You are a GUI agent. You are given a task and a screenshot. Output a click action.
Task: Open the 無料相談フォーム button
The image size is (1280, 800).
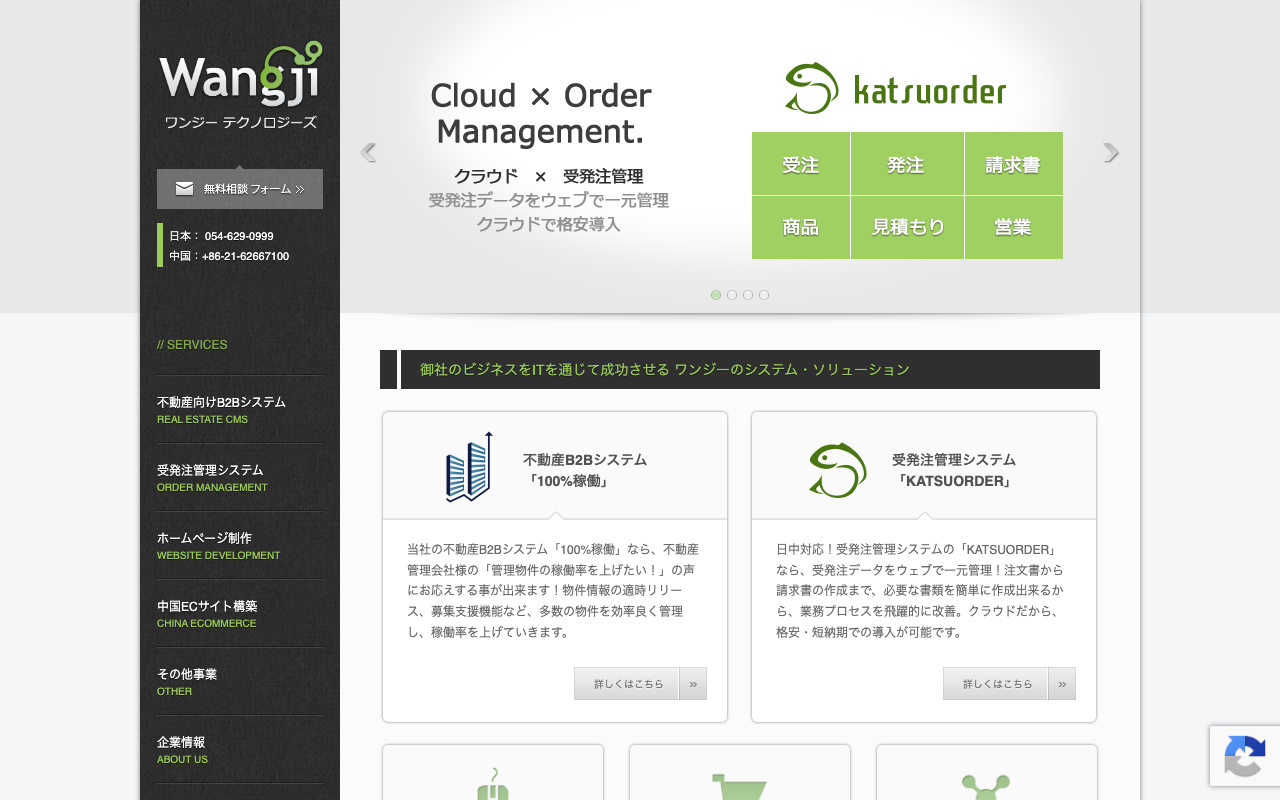click(240, 189)
